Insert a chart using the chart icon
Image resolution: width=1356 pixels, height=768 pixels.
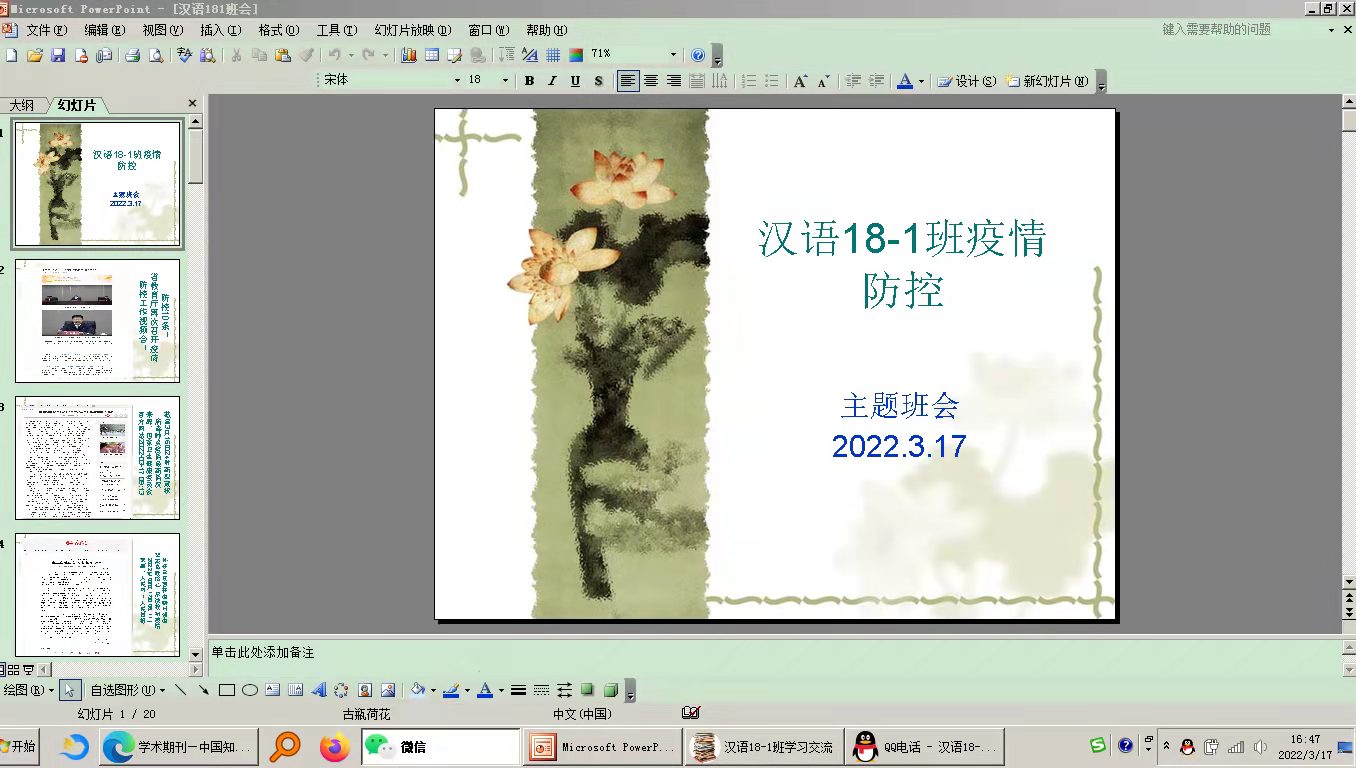[x=409, y=55]
